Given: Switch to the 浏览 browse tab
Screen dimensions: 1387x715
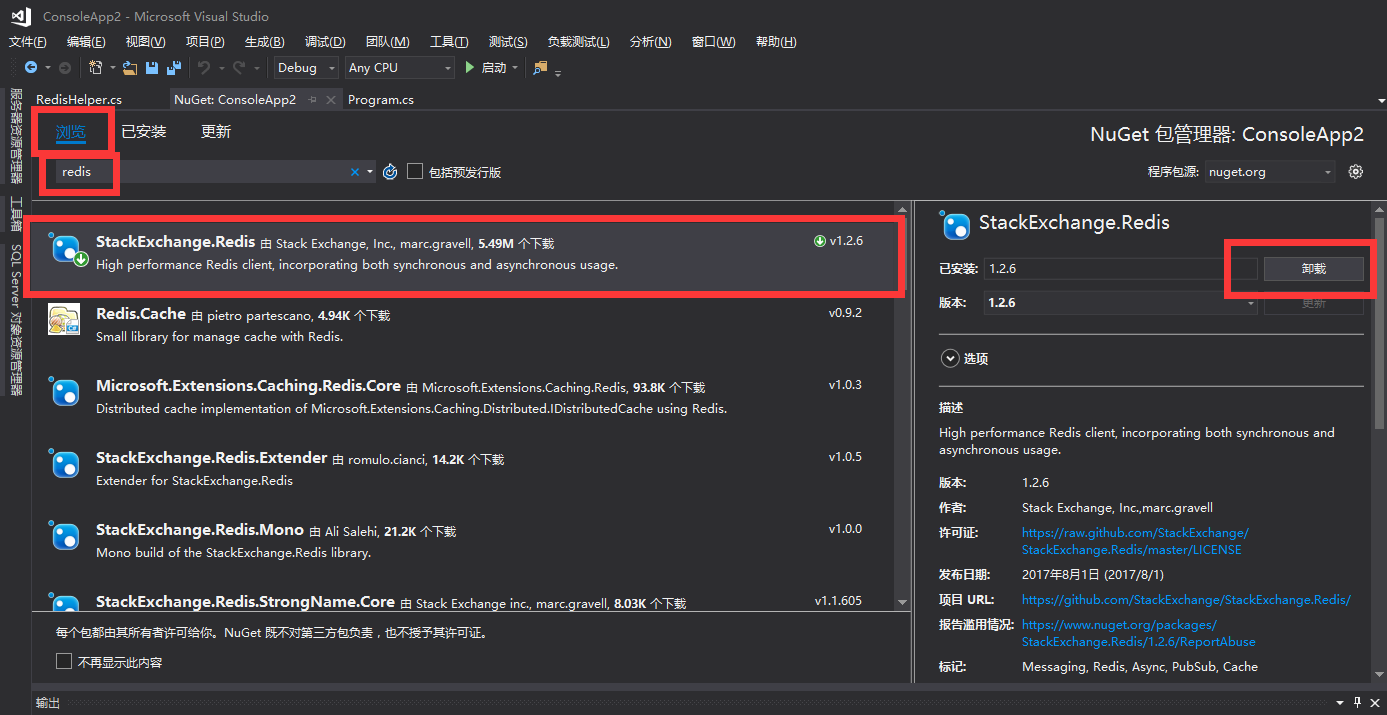Looking at the screenshot, I should coord(71,132).
